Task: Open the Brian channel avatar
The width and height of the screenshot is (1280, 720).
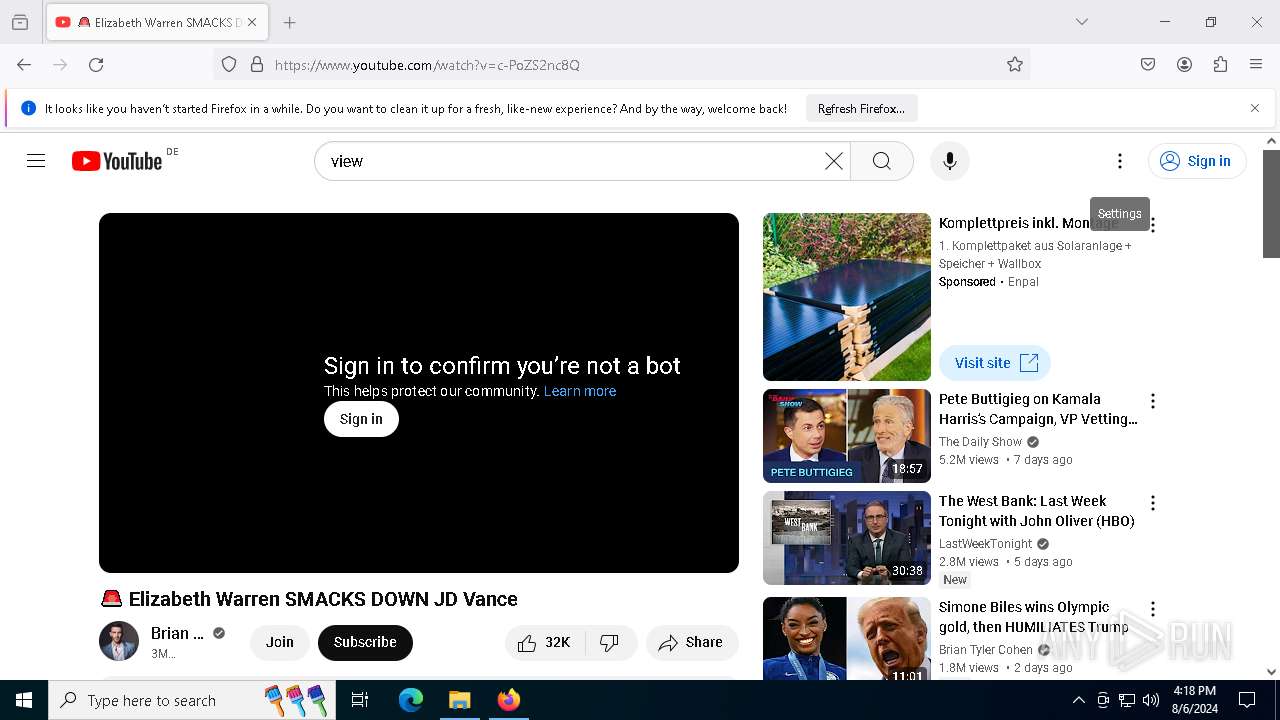Action: coord(119,642)
